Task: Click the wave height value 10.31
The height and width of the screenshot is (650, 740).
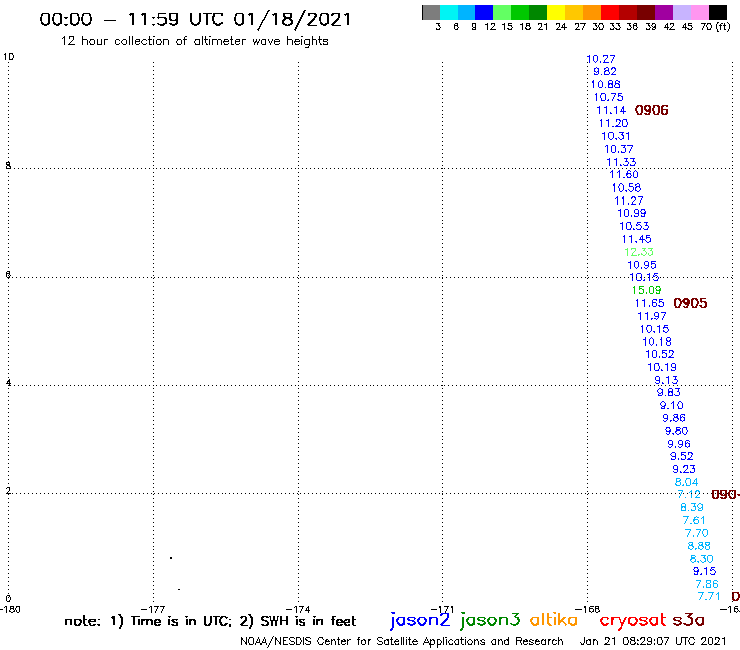Action: [616, 136]
